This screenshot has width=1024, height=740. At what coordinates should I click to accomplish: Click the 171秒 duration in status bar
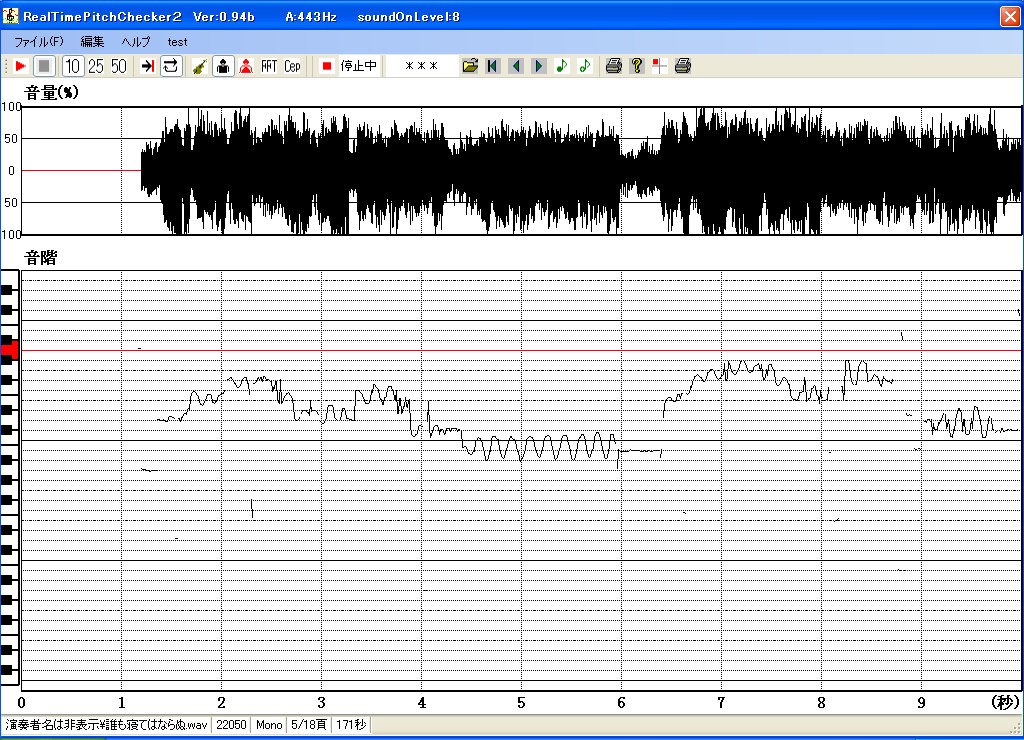point(351,724)
